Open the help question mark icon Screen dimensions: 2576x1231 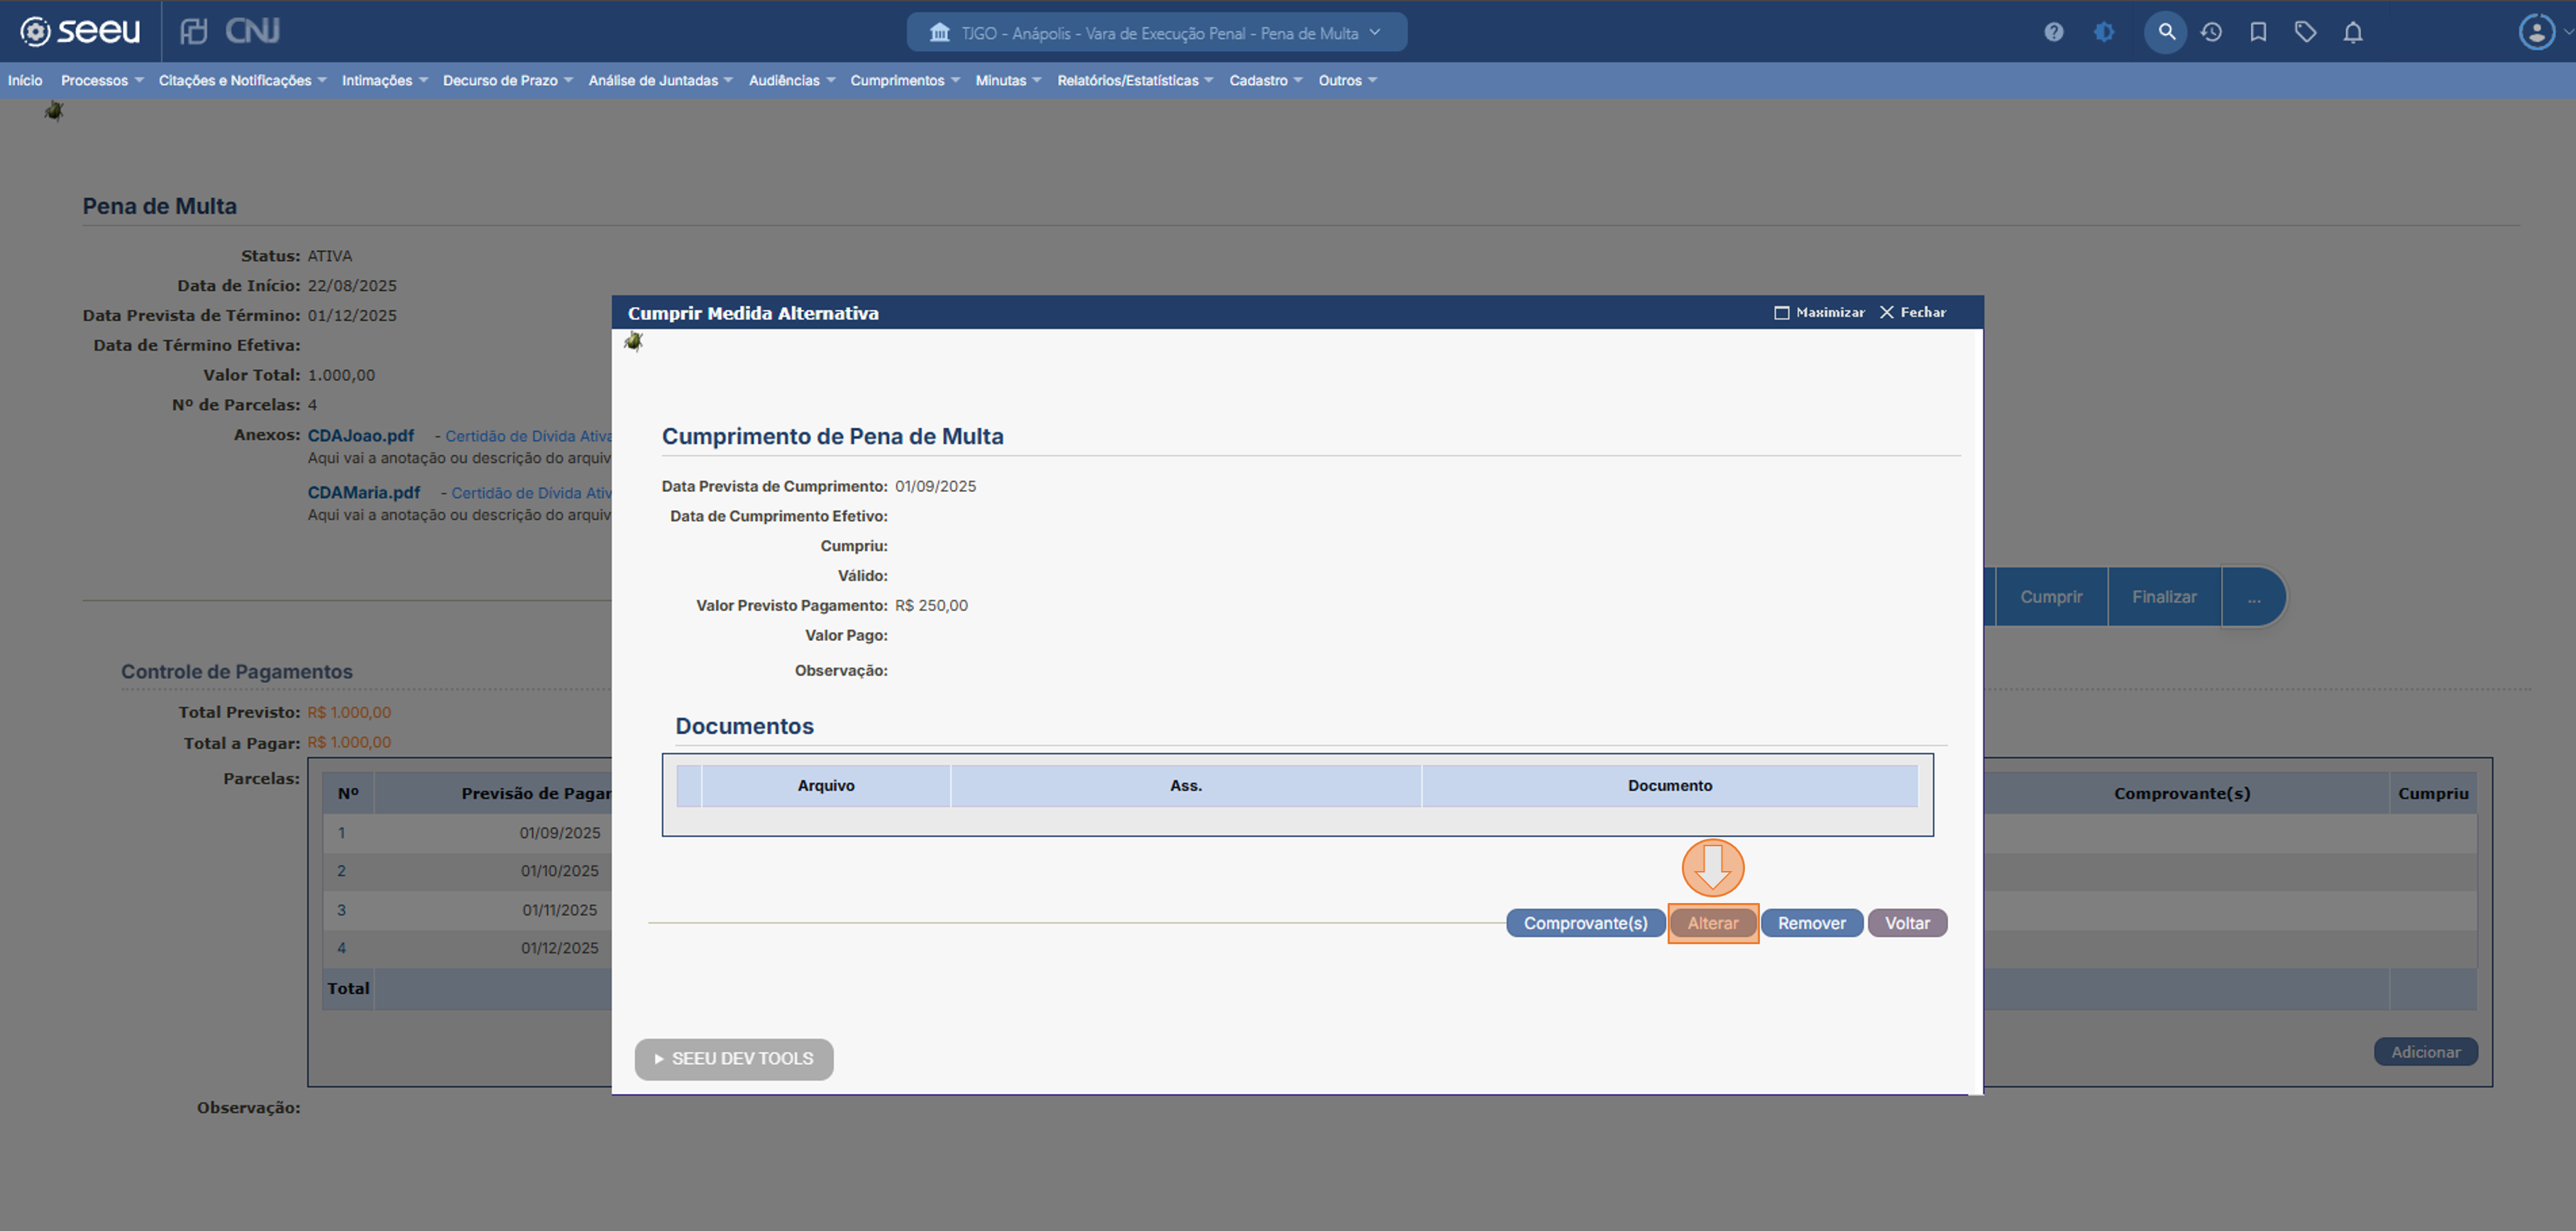point(2053,32)
